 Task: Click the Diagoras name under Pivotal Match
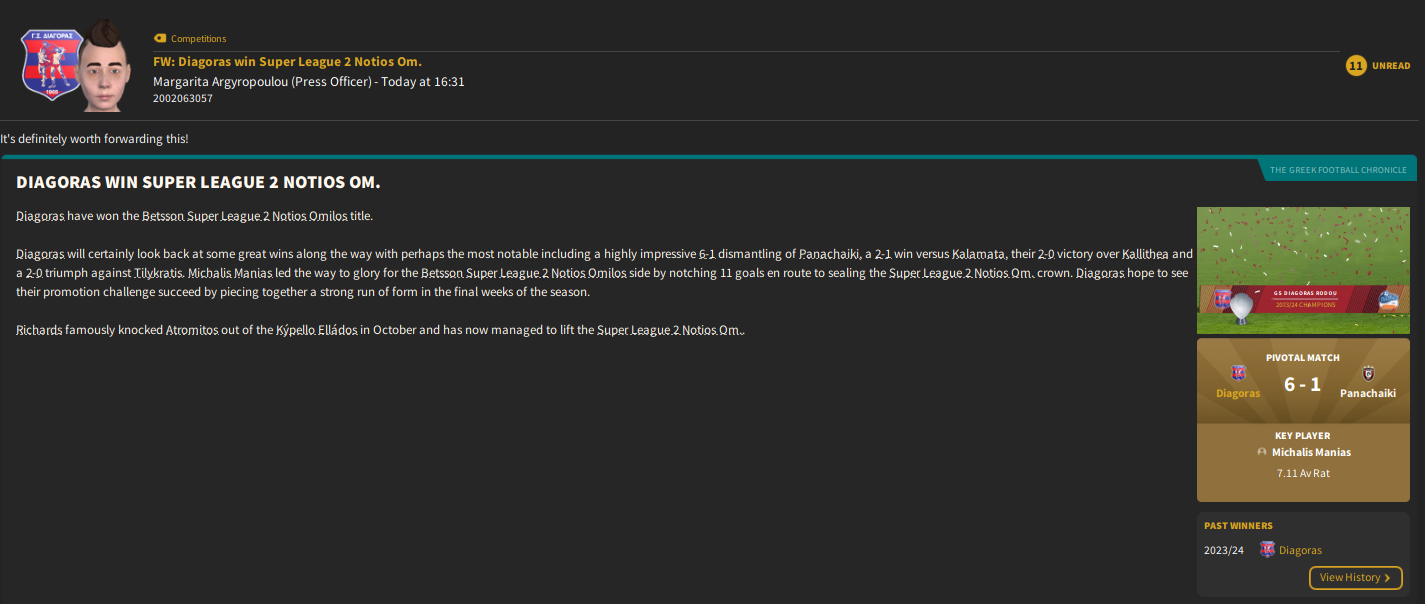coord(1238,393)
